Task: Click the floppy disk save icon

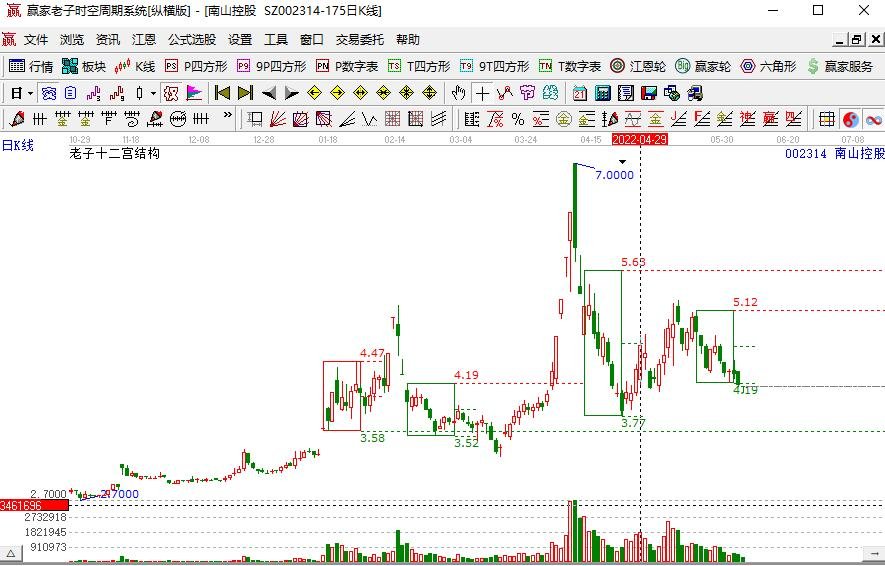Action: tap(649, 93)
